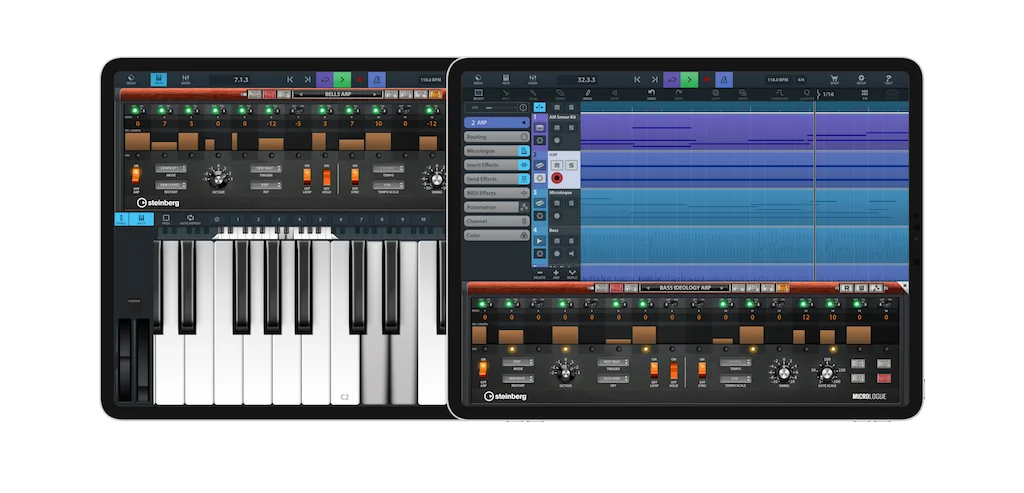
Task: Flip the SYNC switch on the right iPad arpeggiator
Action: pyautogui.click(x=702, y=370)
